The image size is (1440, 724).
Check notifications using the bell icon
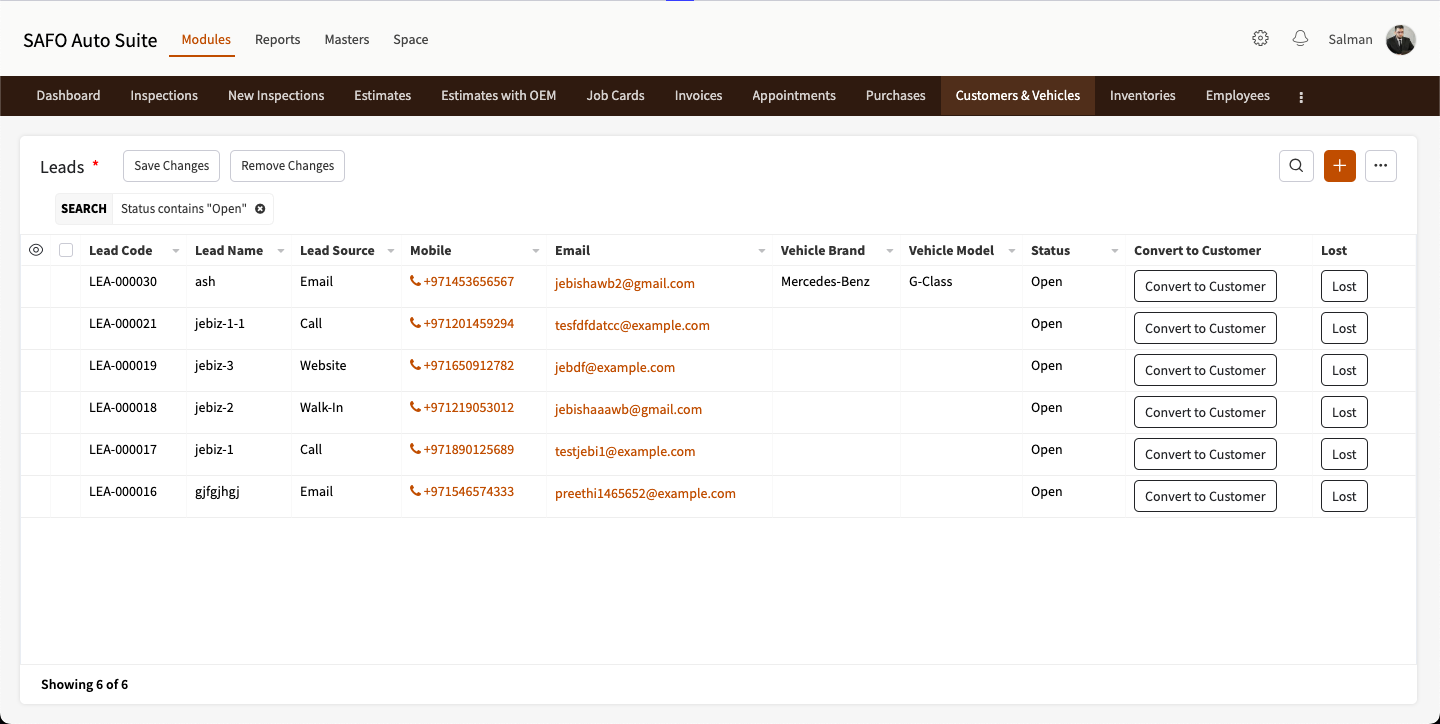click(1300, 37)
